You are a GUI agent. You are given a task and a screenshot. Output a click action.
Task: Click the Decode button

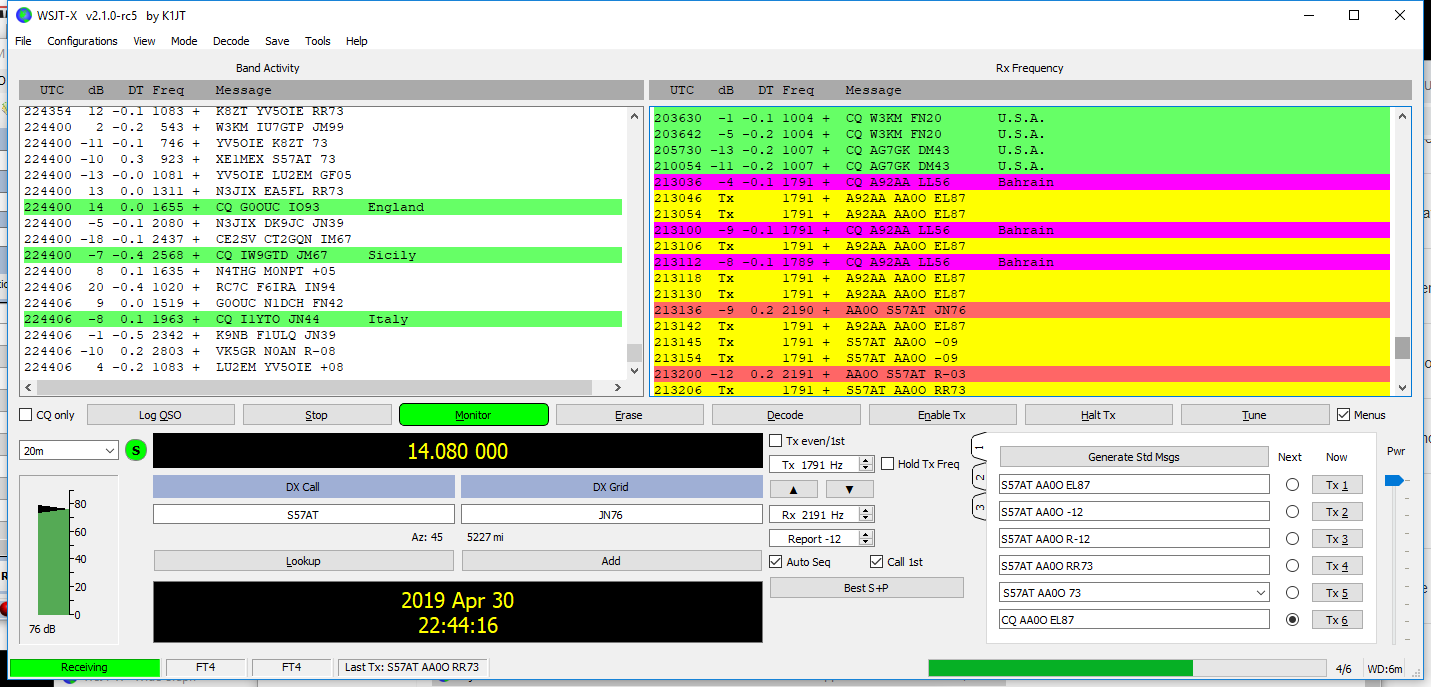coord(785,415)
